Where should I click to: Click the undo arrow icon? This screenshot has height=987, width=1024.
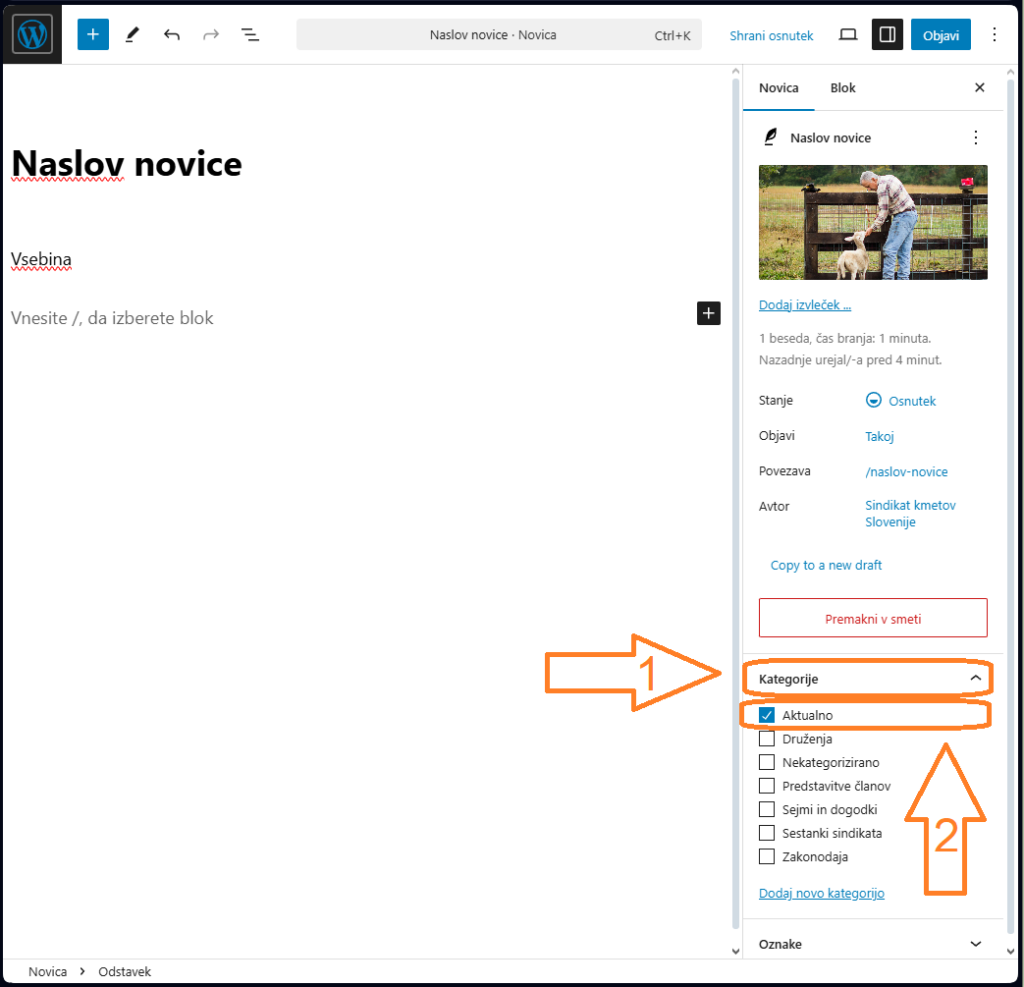coord(172,35)
